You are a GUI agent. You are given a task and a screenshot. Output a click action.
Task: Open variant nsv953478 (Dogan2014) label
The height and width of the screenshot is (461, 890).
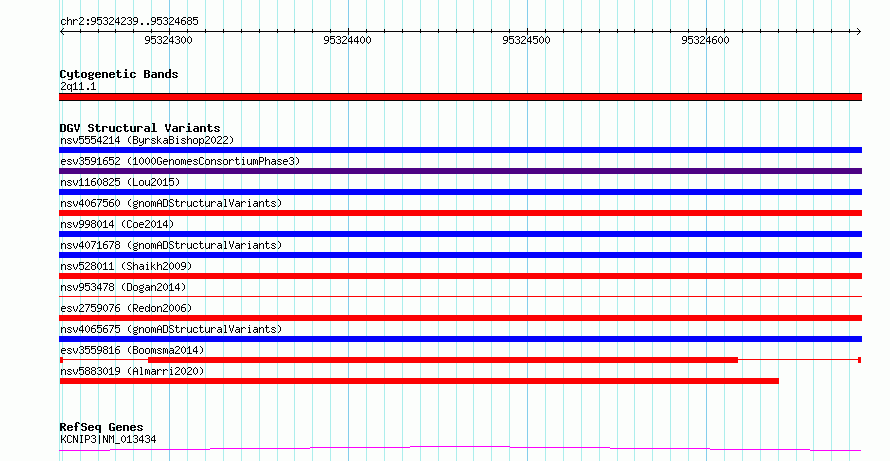coord(123,287)
